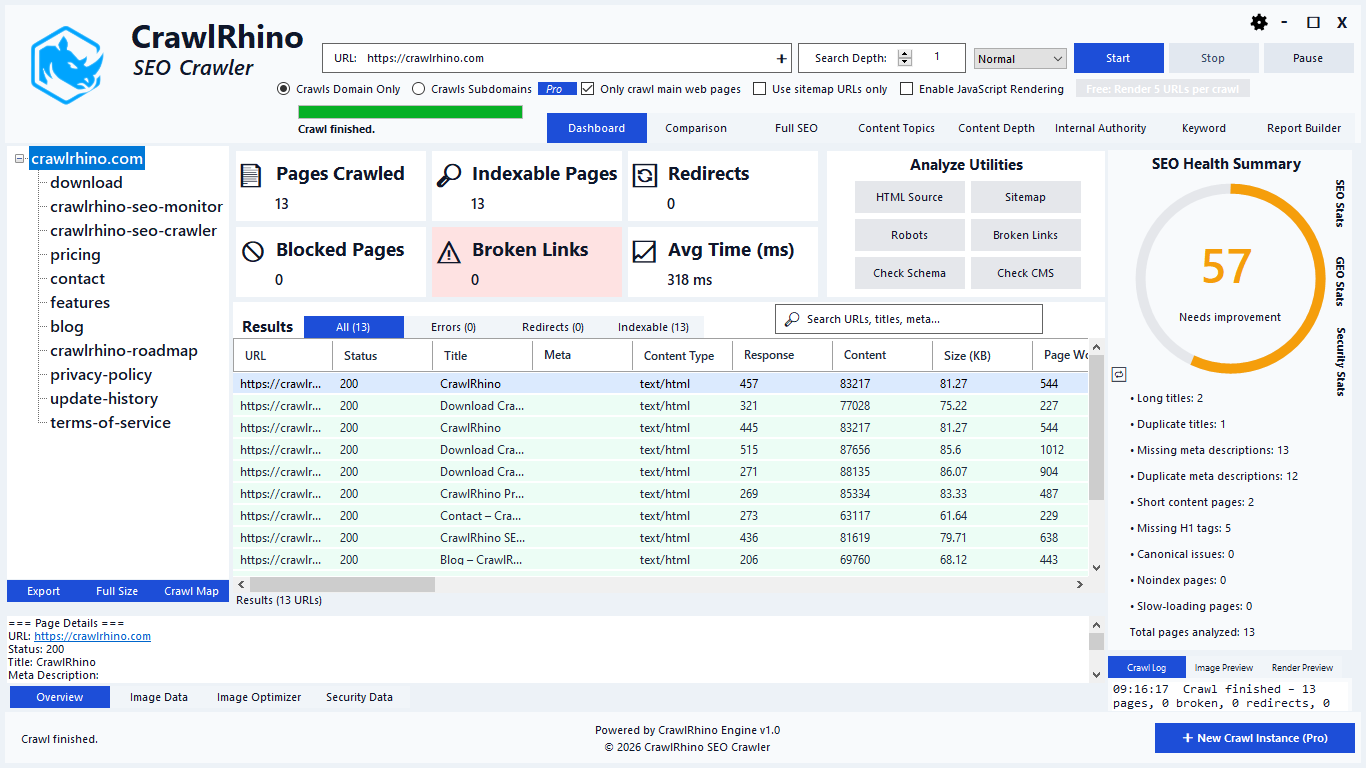Open the settings gear menu
1366x768 pixels.
pos(1259,21)
